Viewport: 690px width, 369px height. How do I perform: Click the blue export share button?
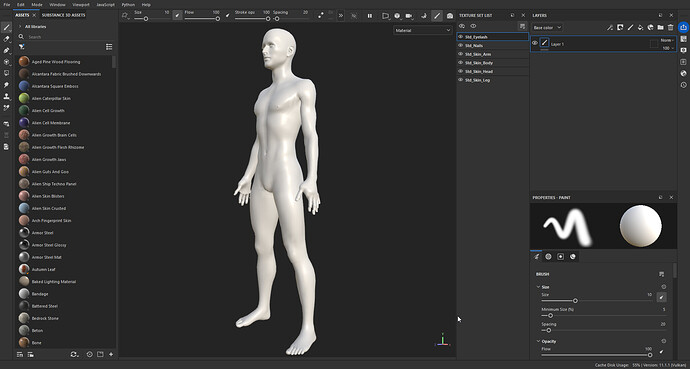coord(683,27)
